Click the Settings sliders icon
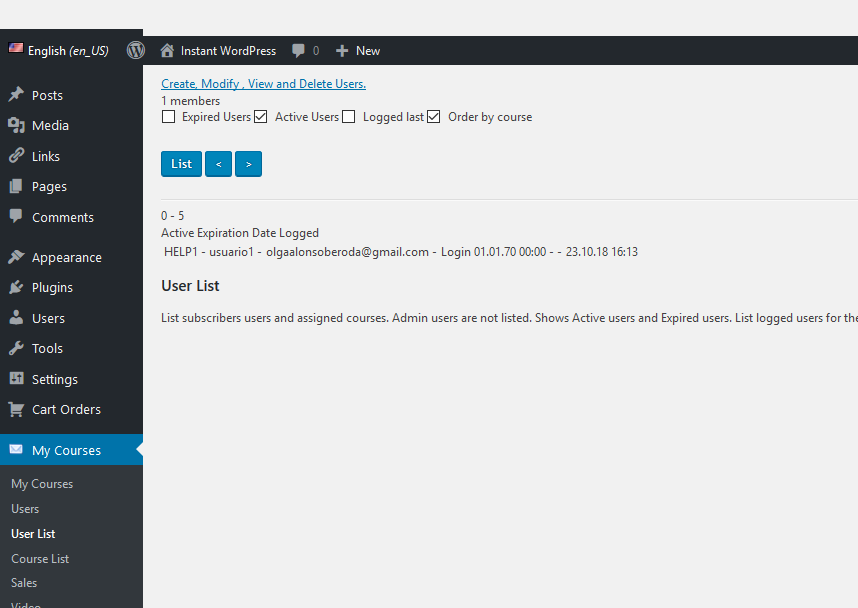Viewport: 858px width, 608px height. click(16, 378)
